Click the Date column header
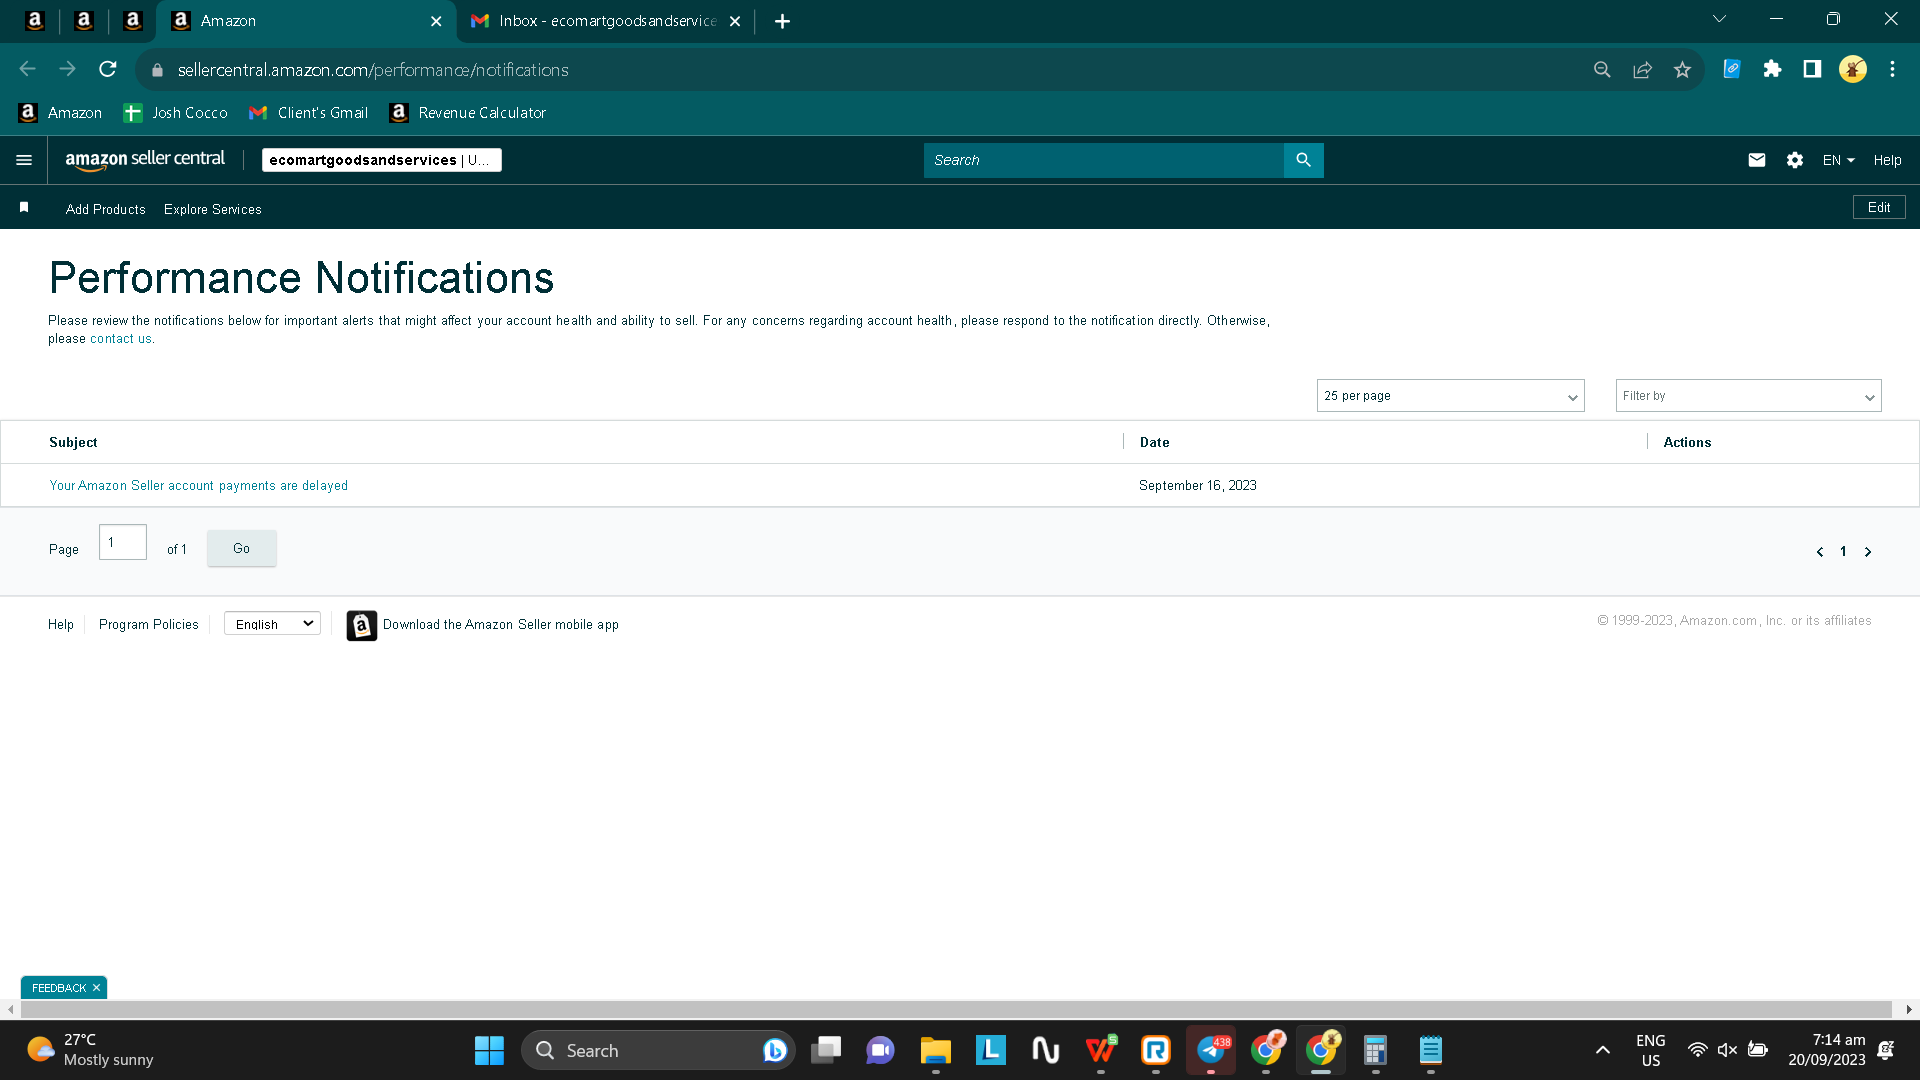Viewport: 1920px width, 1080px height. pyautogui.click(x=1154, y=442)
